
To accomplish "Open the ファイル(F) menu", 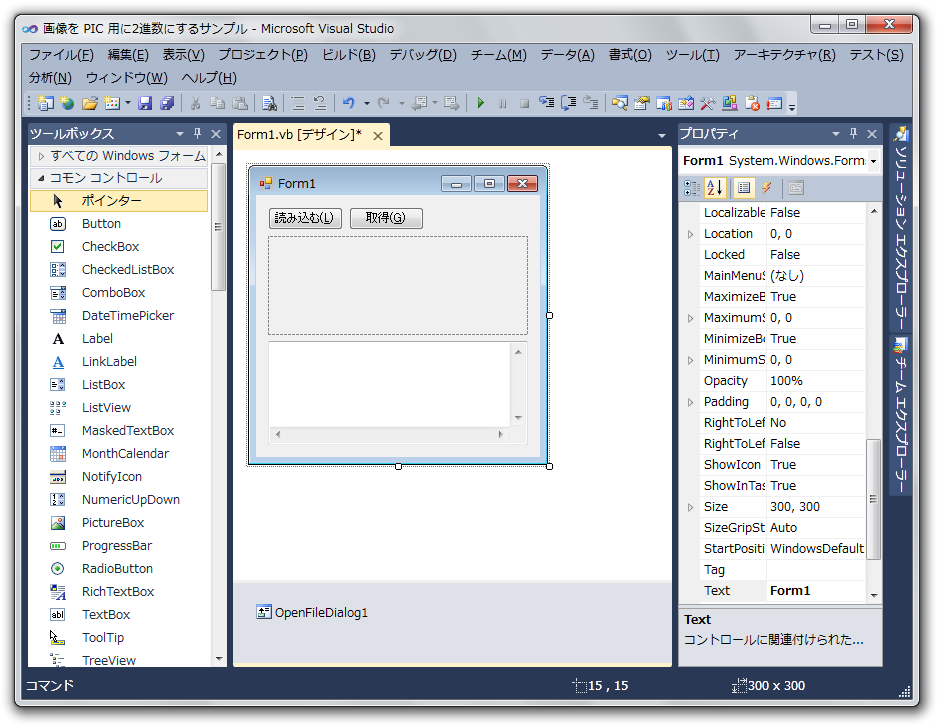I will point(62,55).
